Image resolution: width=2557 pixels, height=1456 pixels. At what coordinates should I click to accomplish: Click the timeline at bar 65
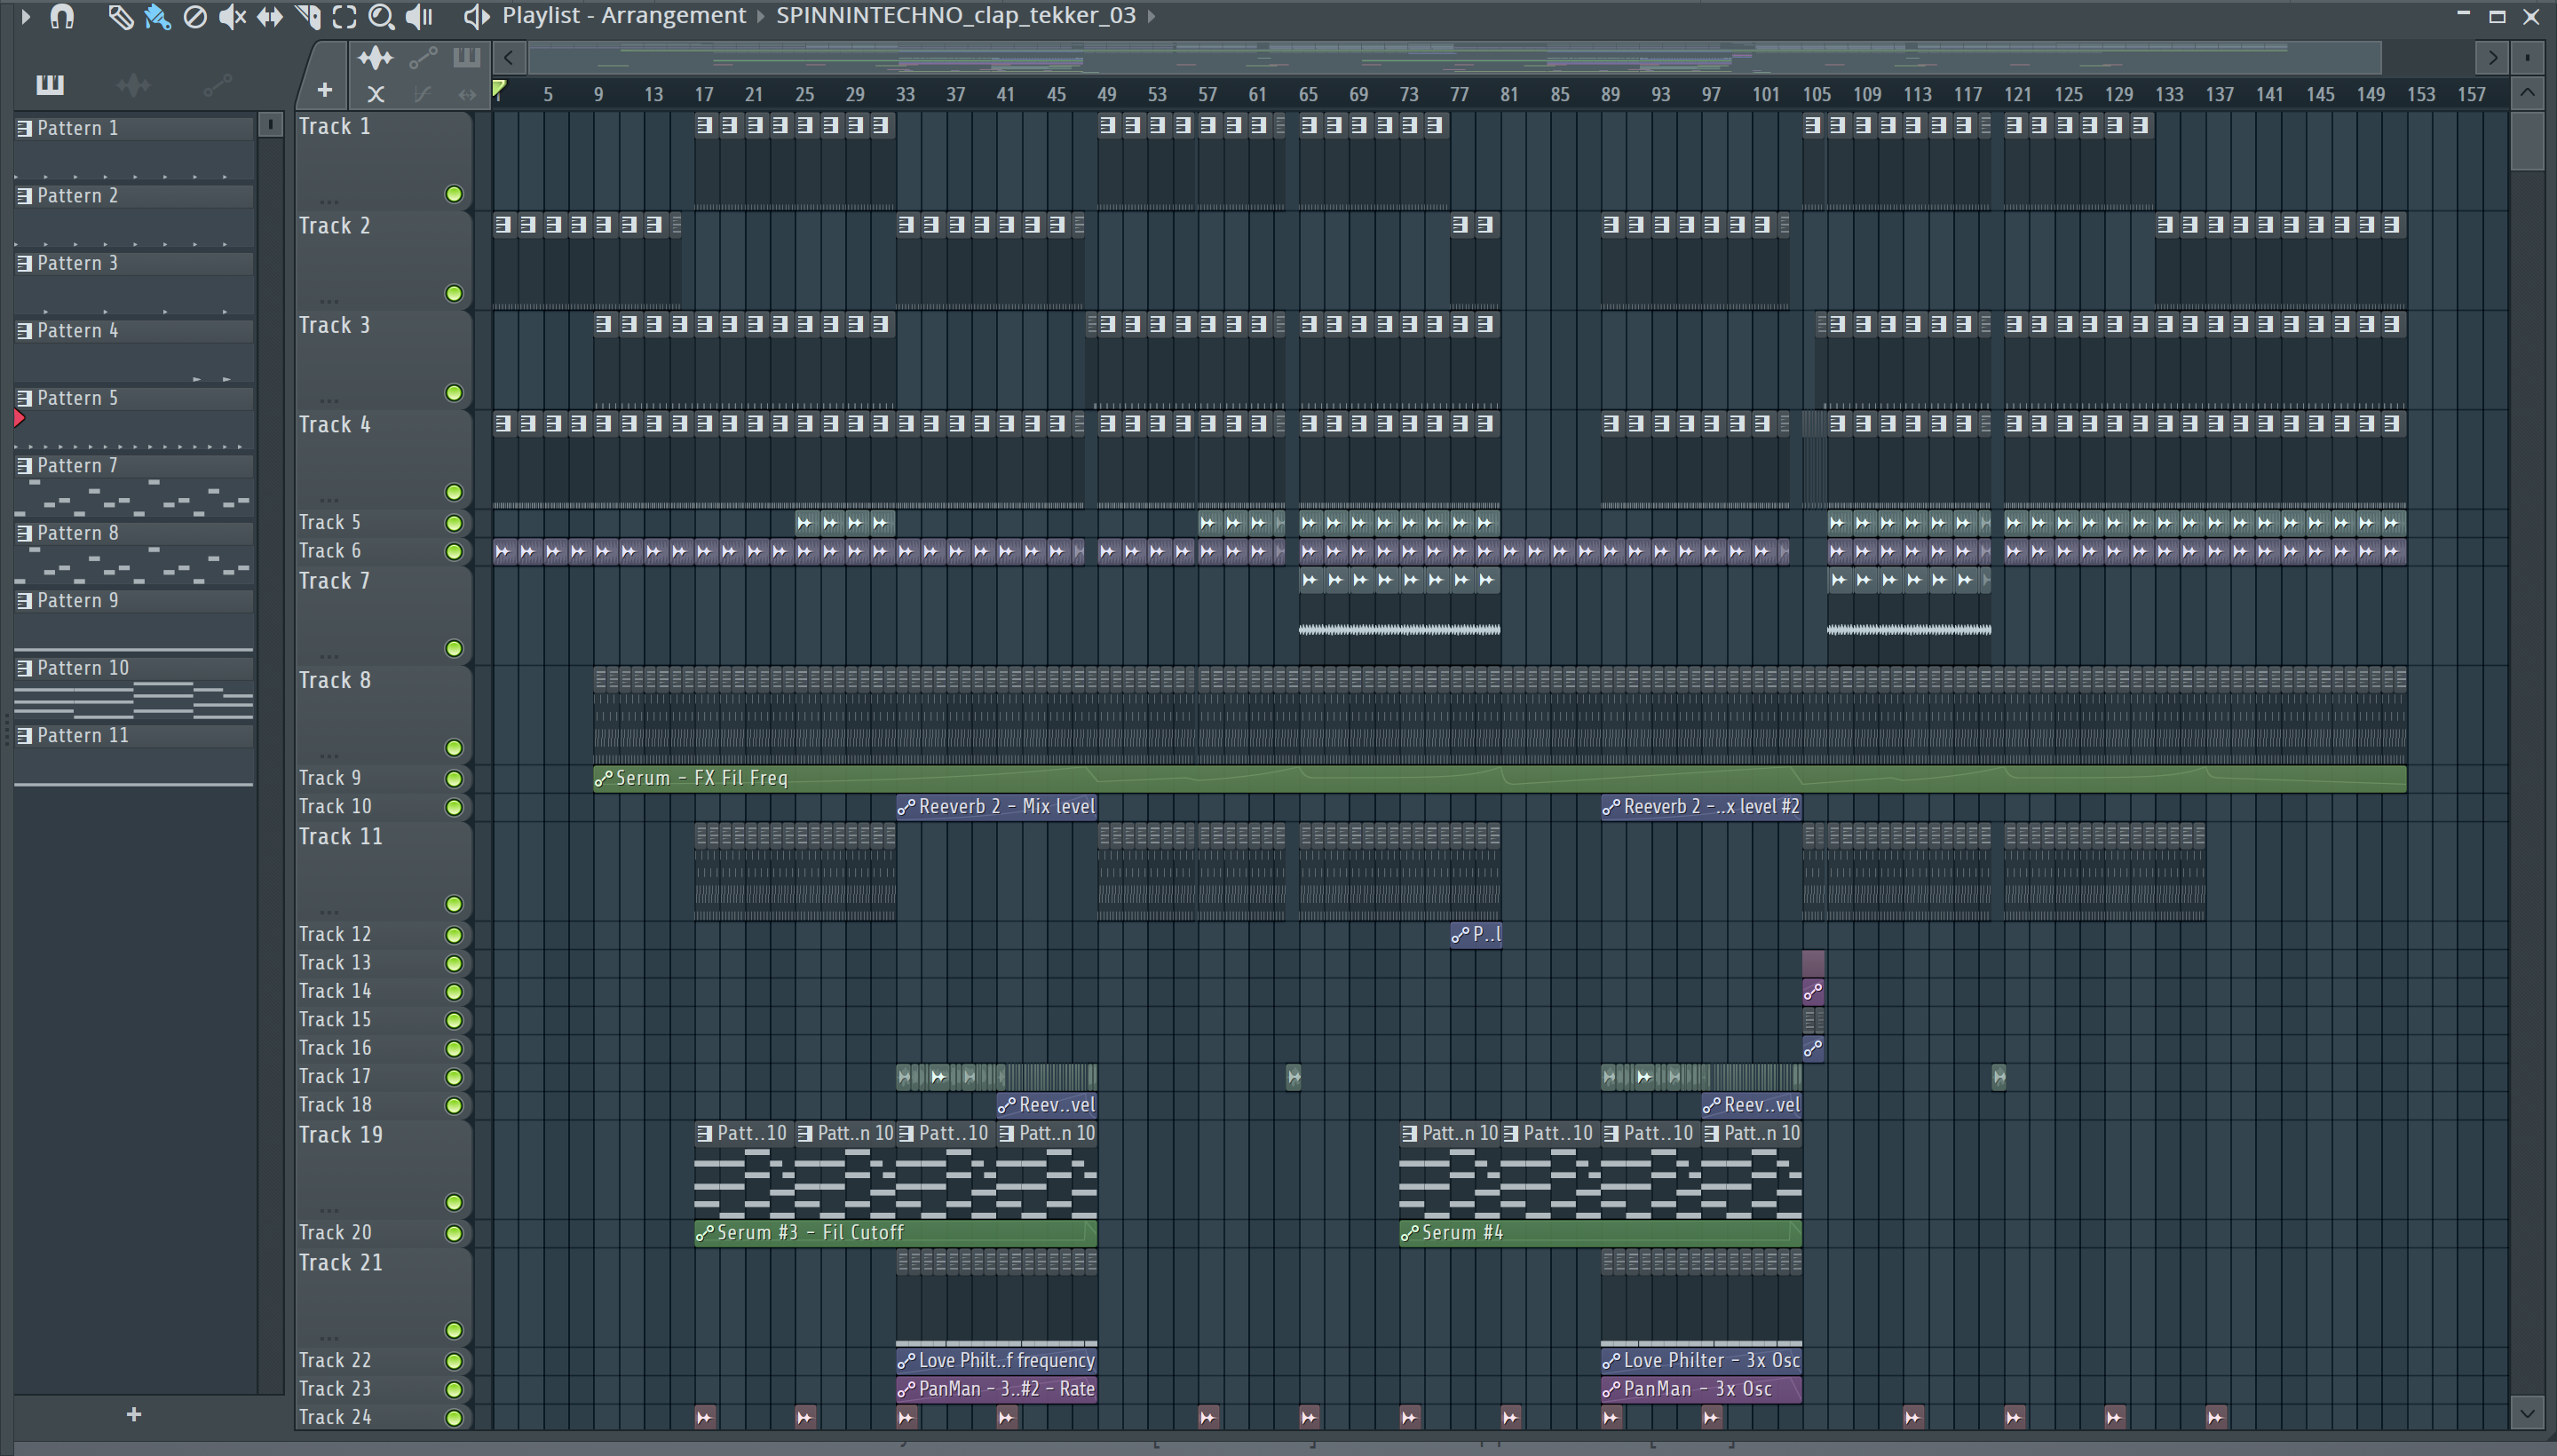coord(1308,94)
